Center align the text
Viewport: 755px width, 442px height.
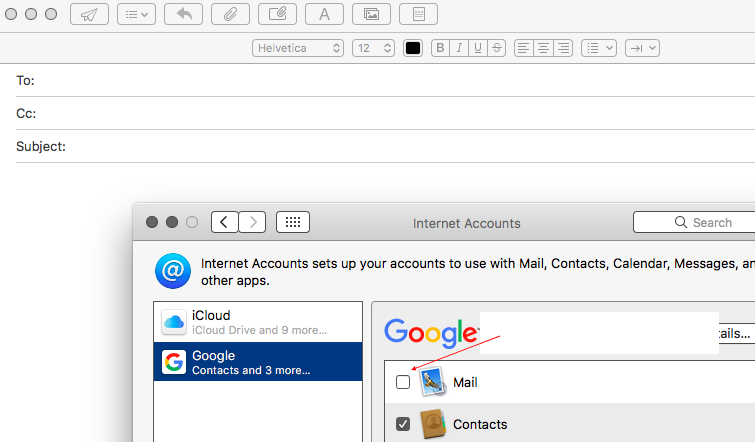coord(543,48)
